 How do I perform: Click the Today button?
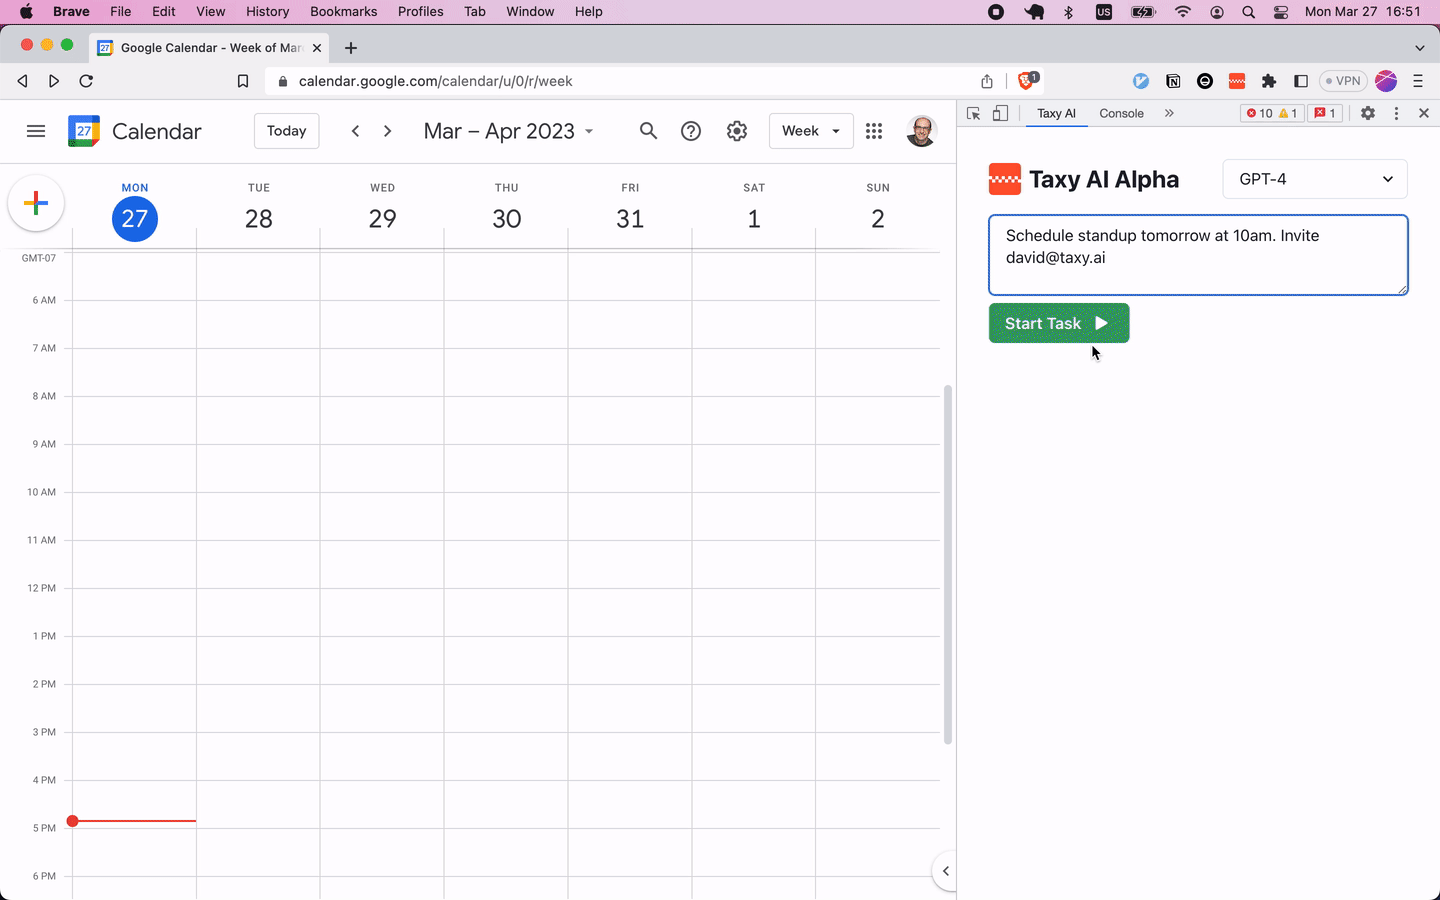(286, 130)
